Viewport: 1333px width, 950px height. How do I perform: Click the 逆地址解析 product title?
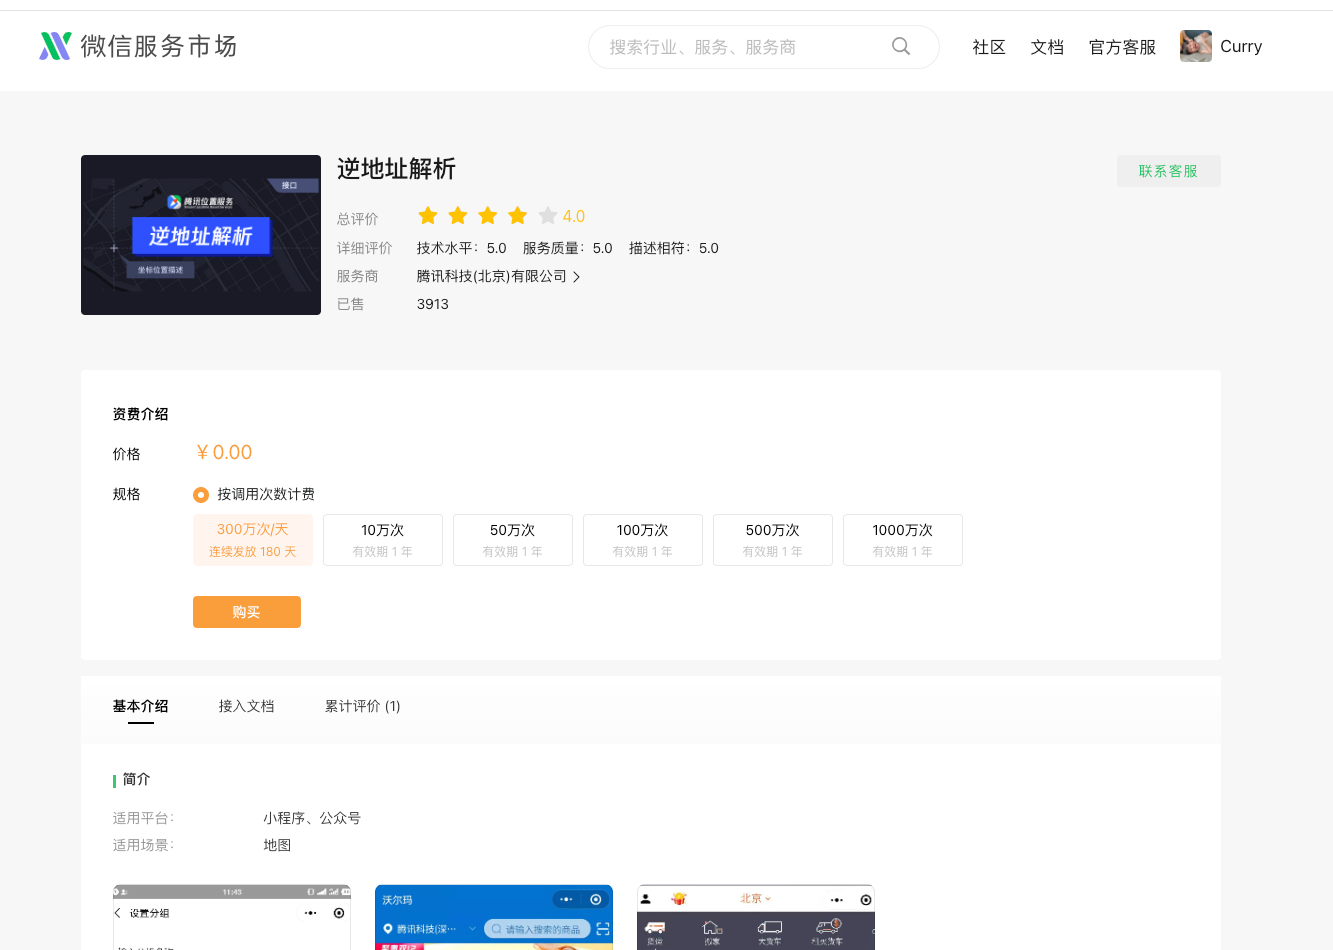pyautogui.click(x=396, y=169)
